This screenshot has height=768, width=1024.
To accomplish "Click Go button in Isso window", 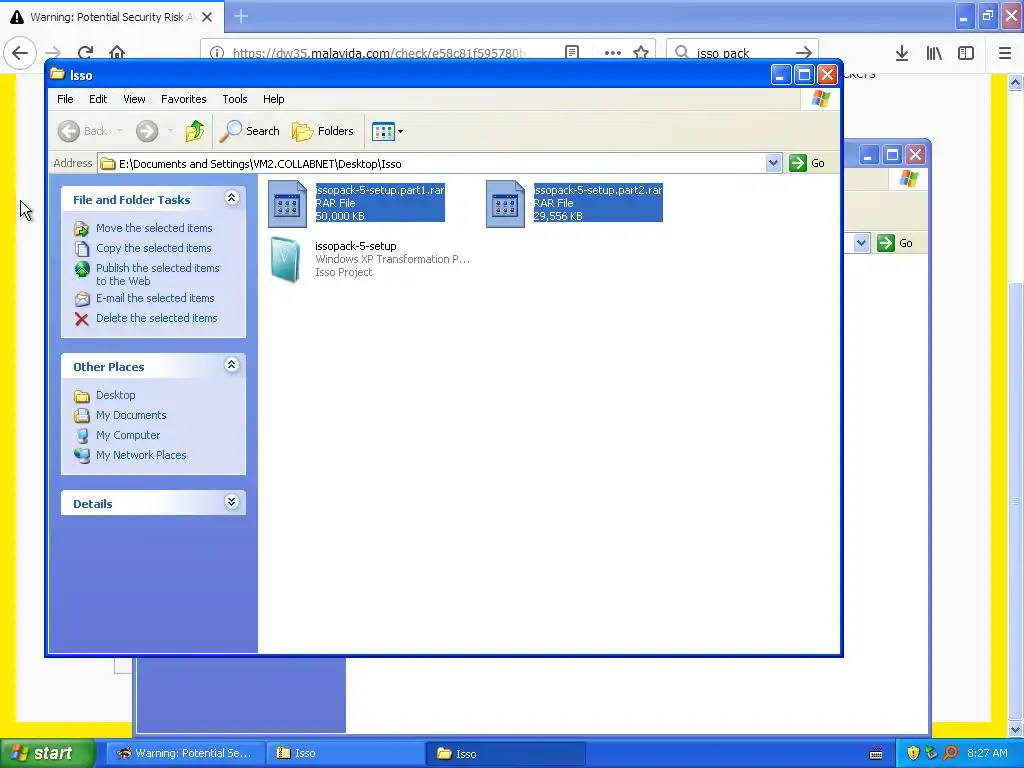I will click(x=807, y=163).
